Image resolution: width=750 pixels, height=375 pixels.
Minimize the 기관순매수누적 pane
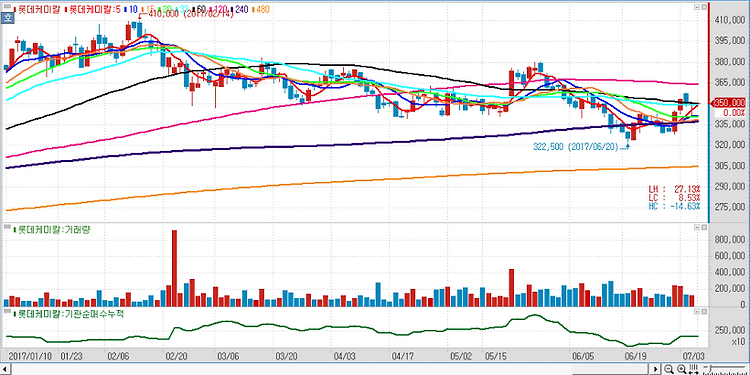697,313
